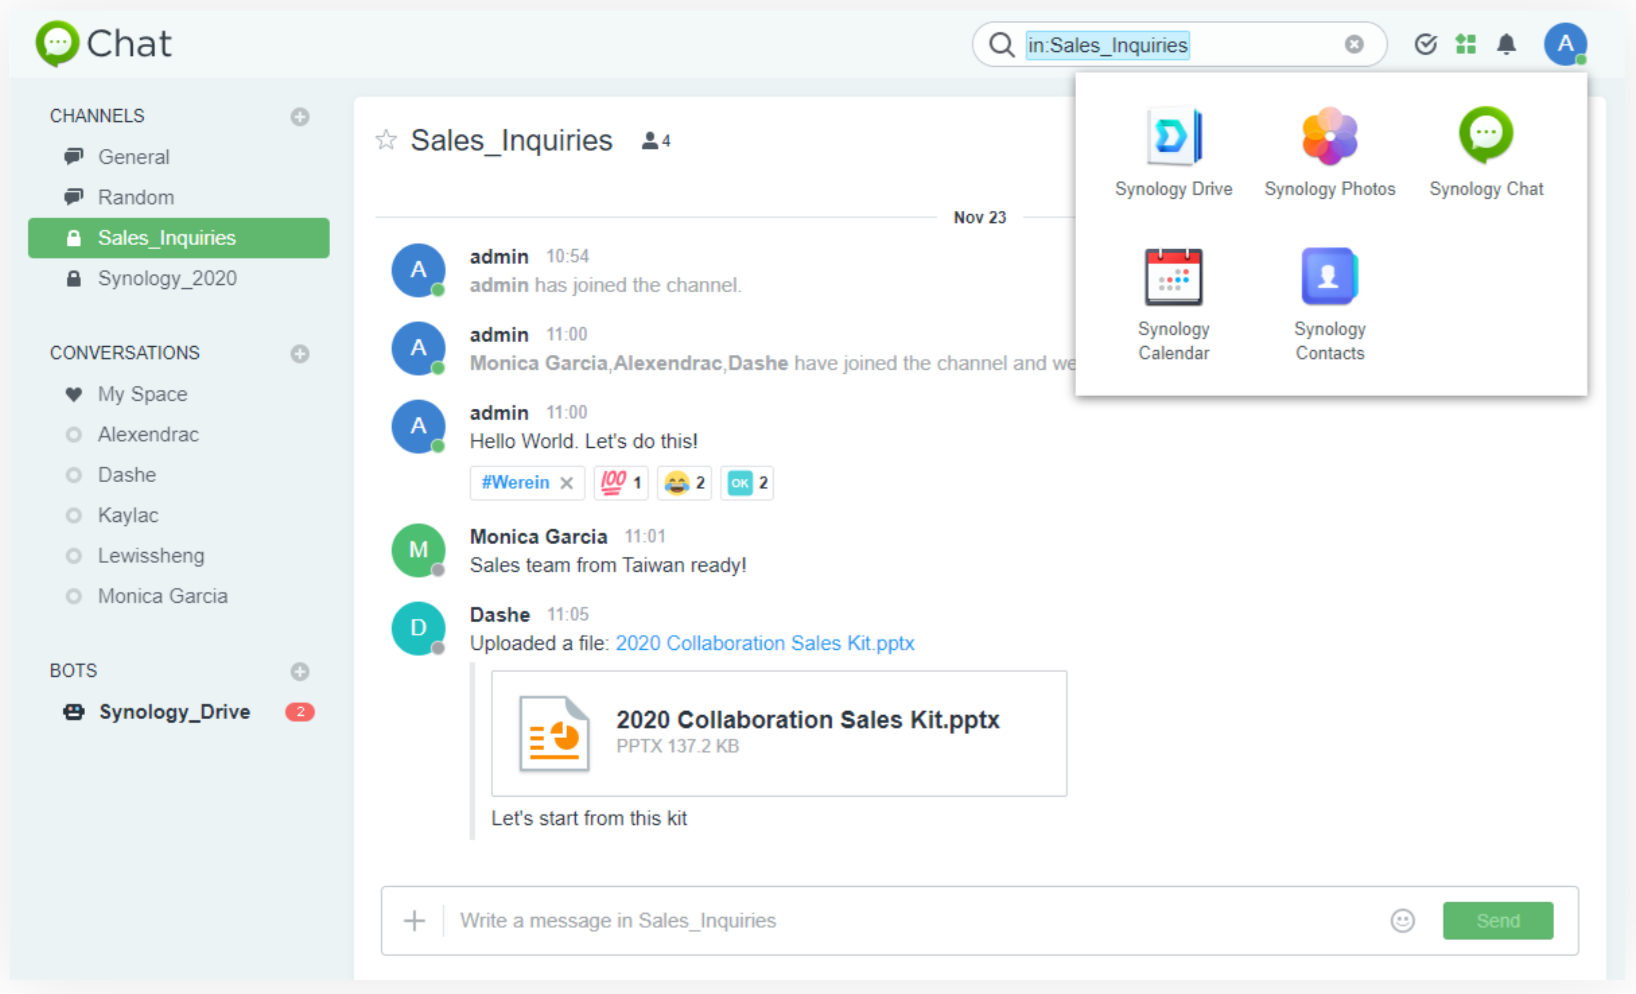Open the reminders checkmark-clock icon
The width and height of the screenshot is (1636, 994).
point(1425,44)
